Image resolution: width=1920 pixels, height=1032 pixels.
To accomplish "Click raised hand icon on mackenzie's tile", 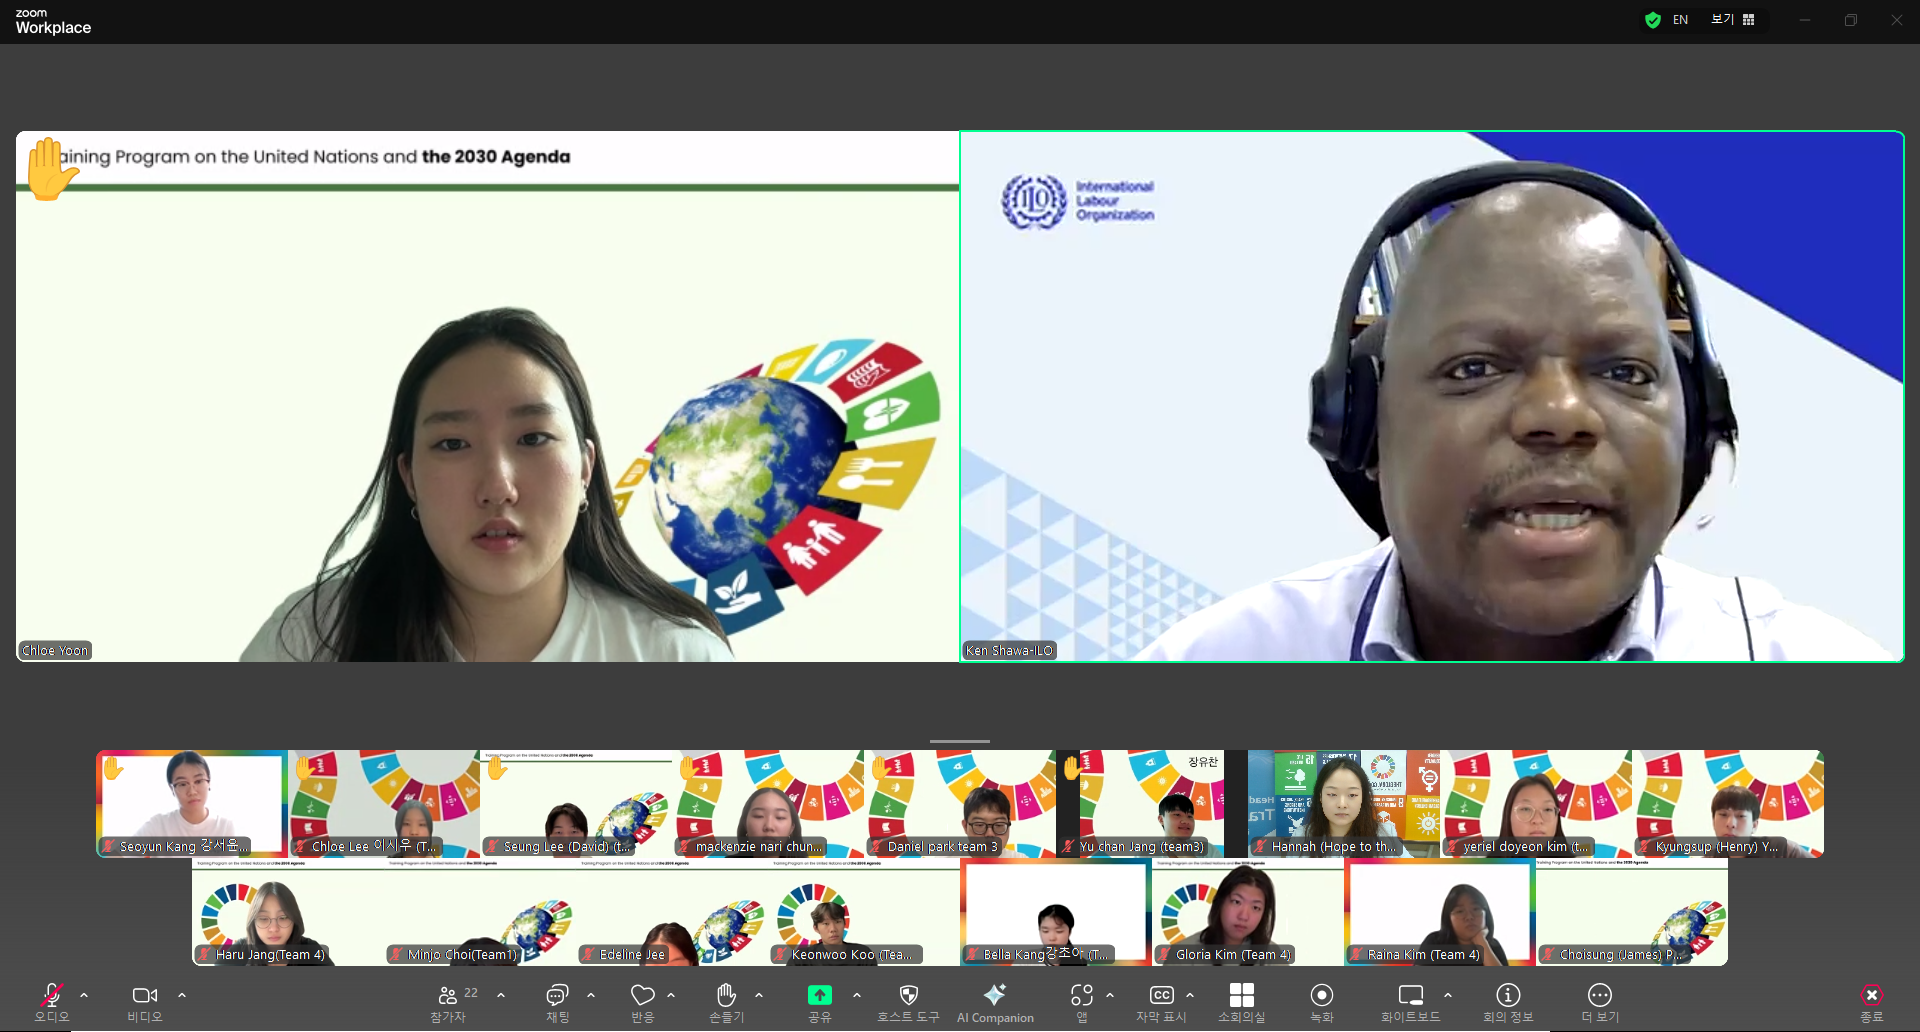I will click(689, 768).
